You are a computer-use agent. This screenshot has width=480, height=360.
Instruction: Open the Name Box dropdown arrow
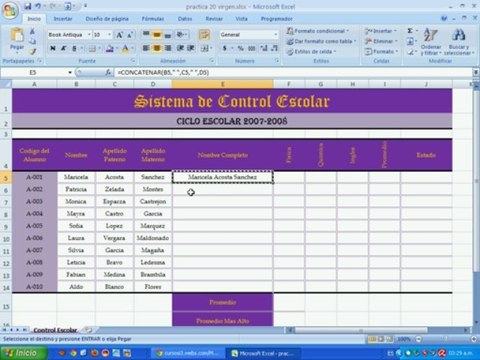[x=70, y=72]
